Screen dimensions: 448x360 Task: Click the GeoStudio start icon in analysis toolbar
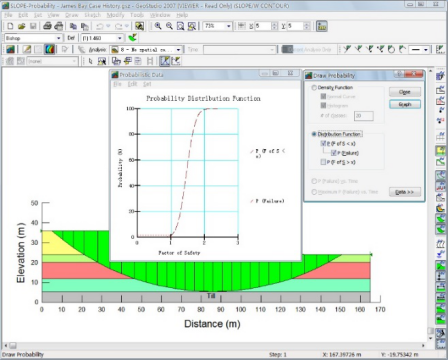pos(10,50)
